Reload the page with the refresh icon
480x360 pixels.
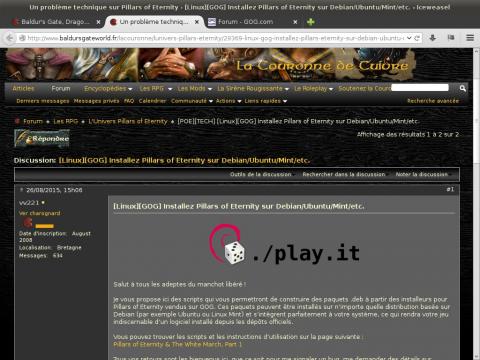tap(417, 38)
